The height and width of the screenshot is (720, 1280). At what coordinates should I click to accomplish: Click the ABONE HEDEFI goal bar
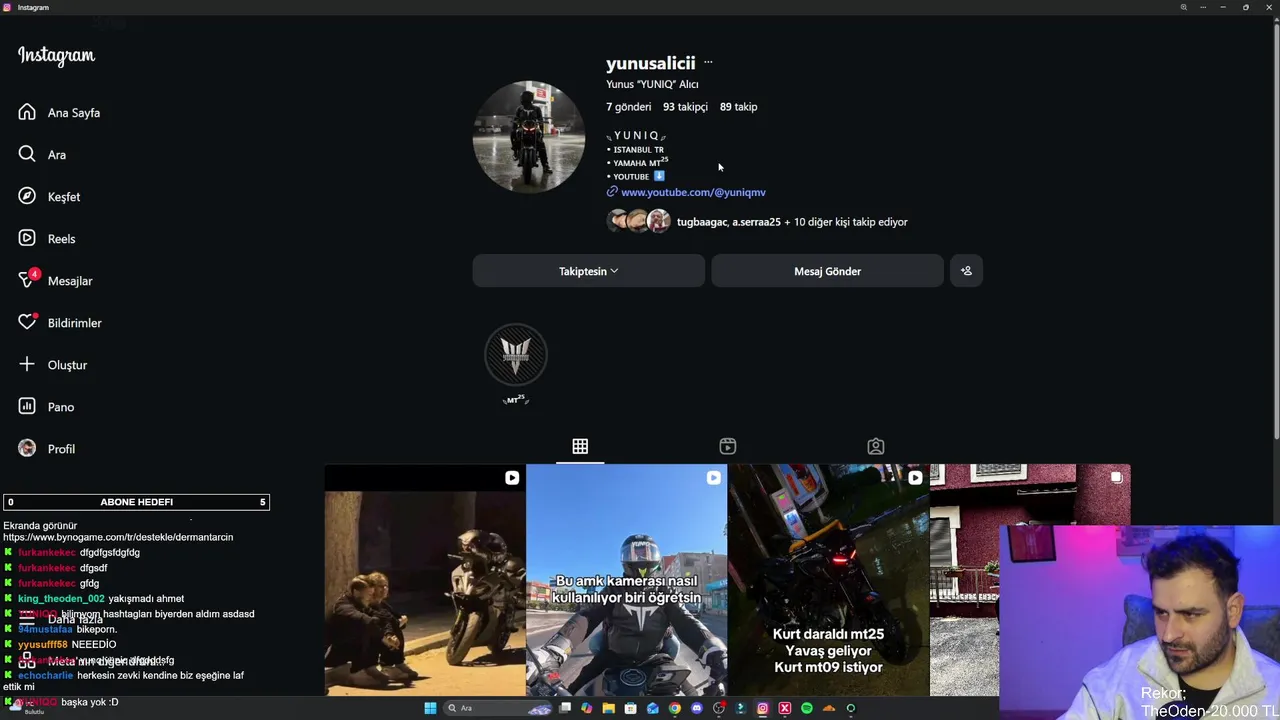coord(136,502)
